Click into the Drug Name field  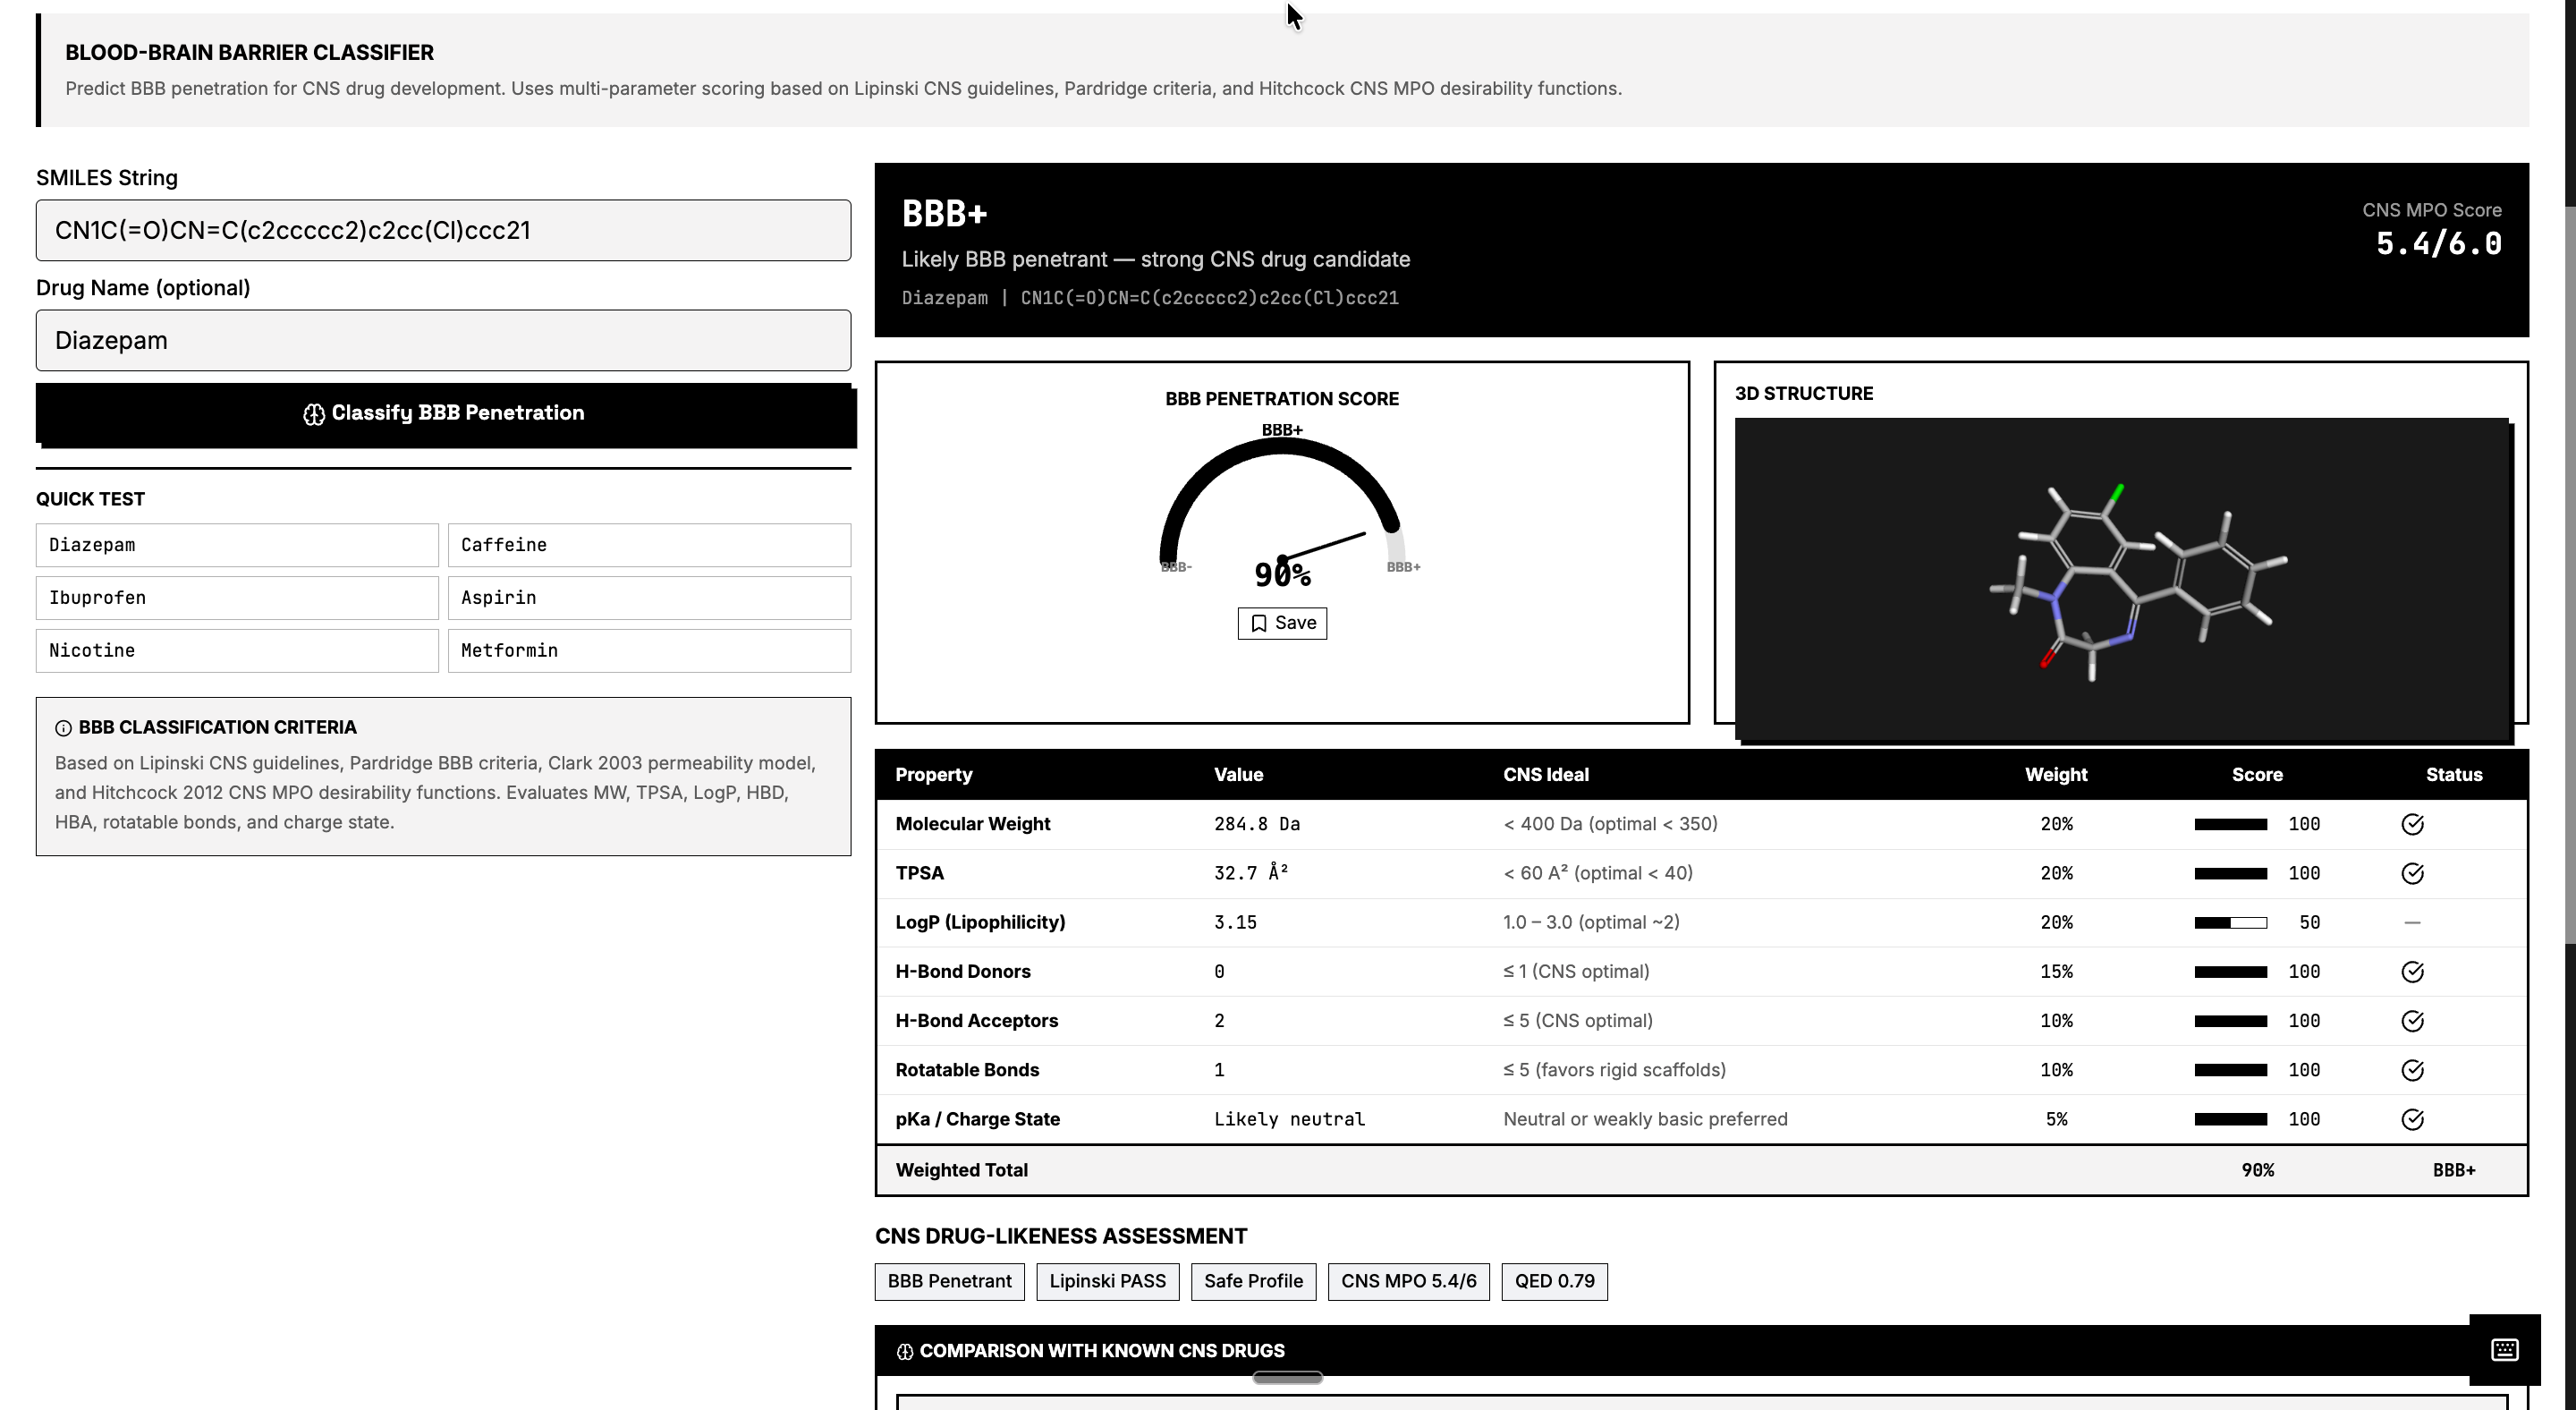tap(444, 340)
